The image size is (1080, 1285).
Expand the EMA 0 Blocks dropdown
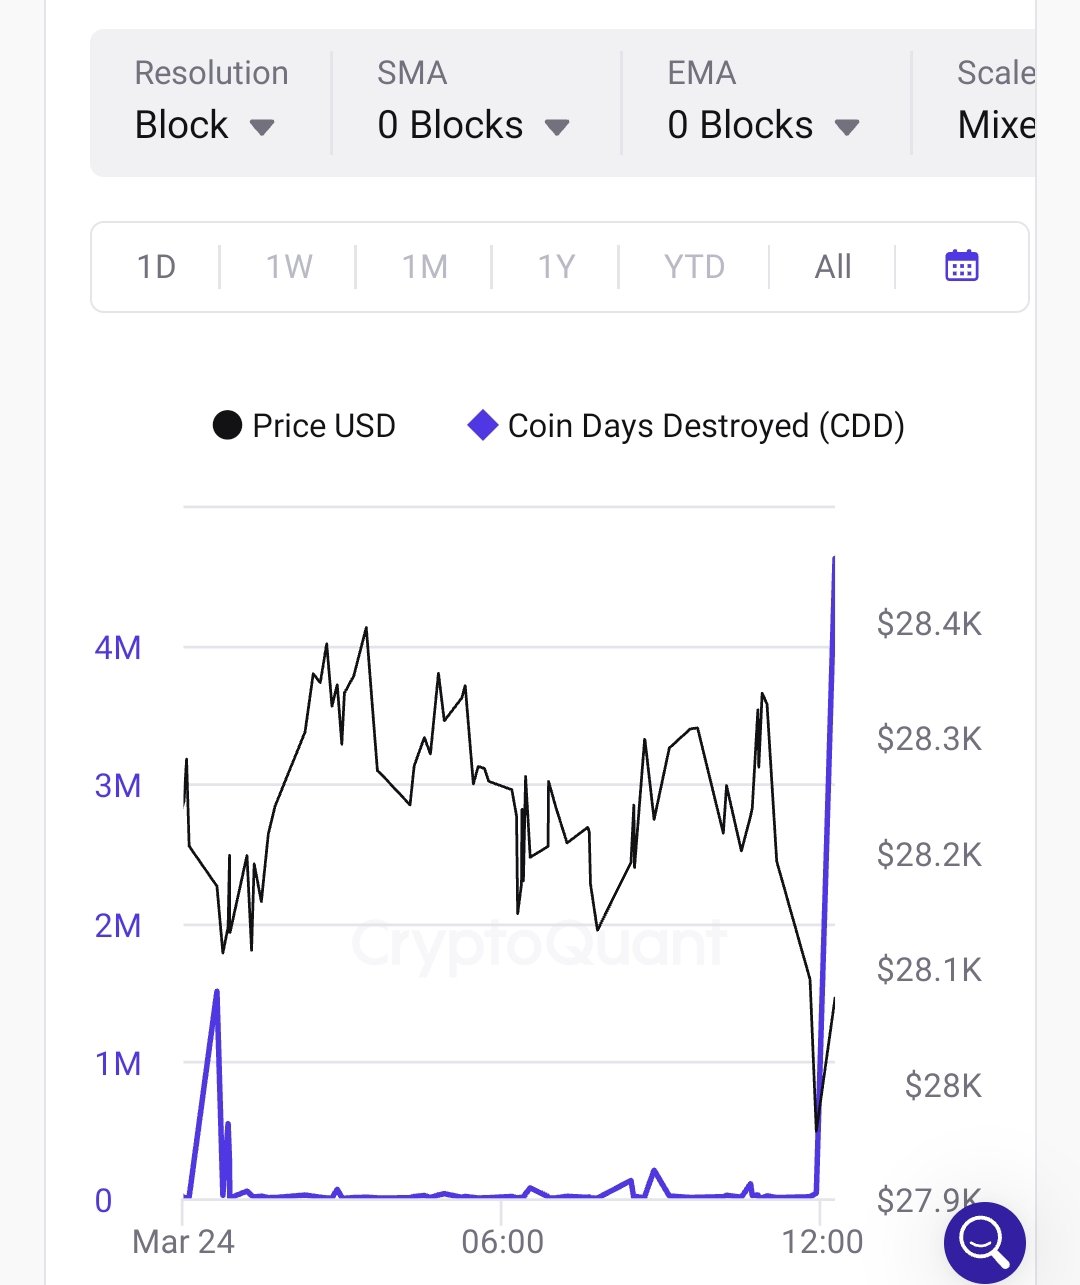tap(763, 125)
